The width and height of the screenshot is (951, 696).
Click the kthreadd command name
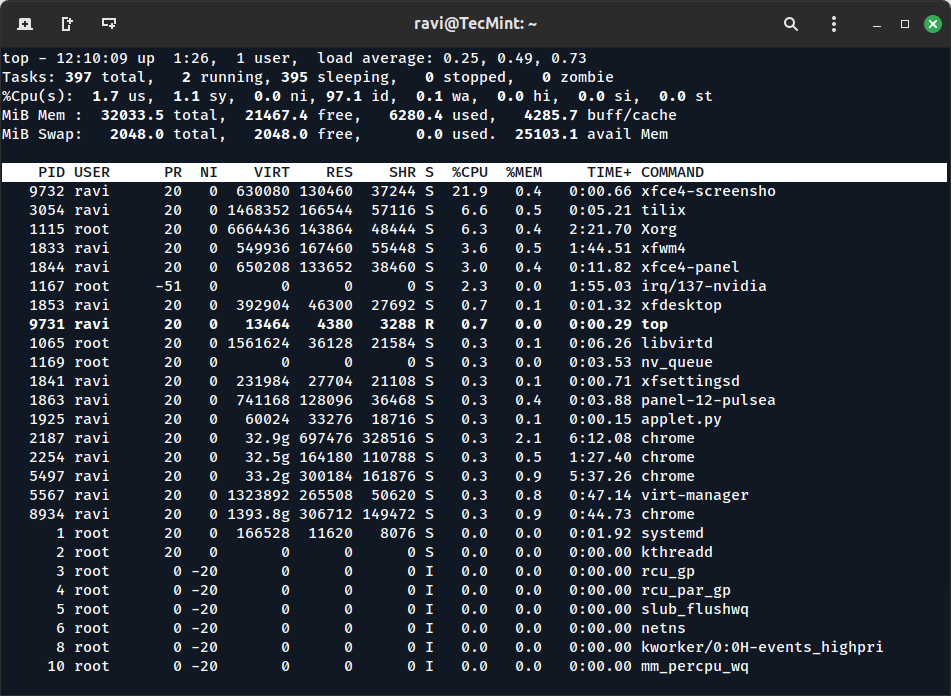coord(677,552)
